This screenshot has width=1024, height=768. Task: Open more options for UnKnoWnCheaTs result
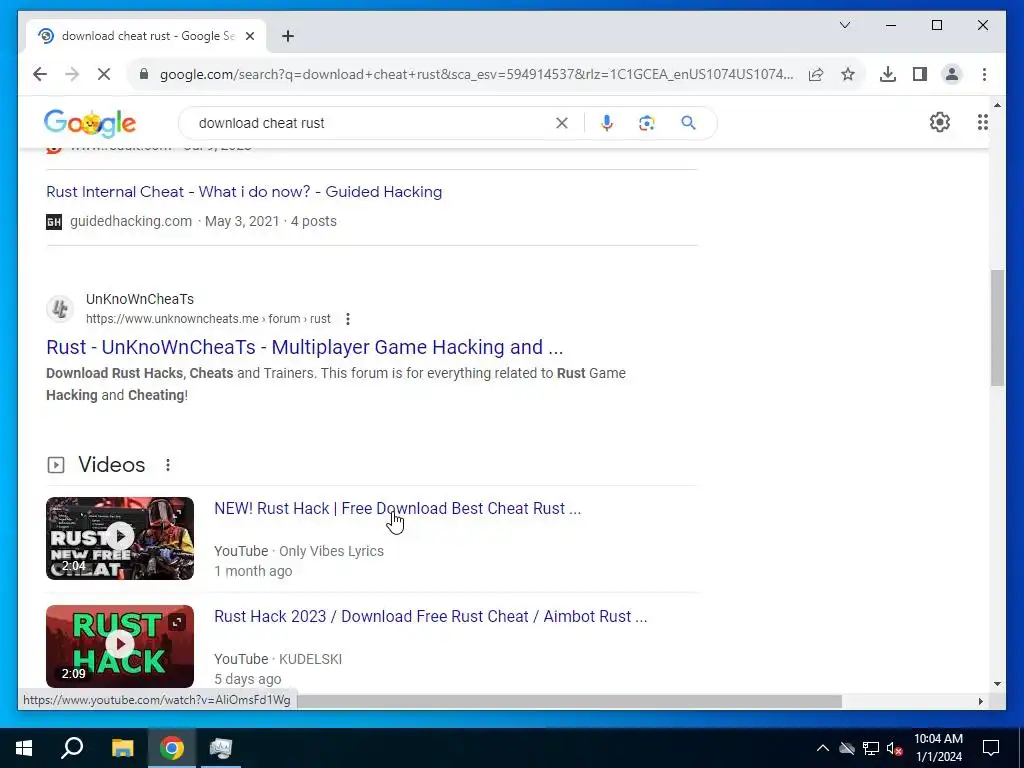[347, 319]
